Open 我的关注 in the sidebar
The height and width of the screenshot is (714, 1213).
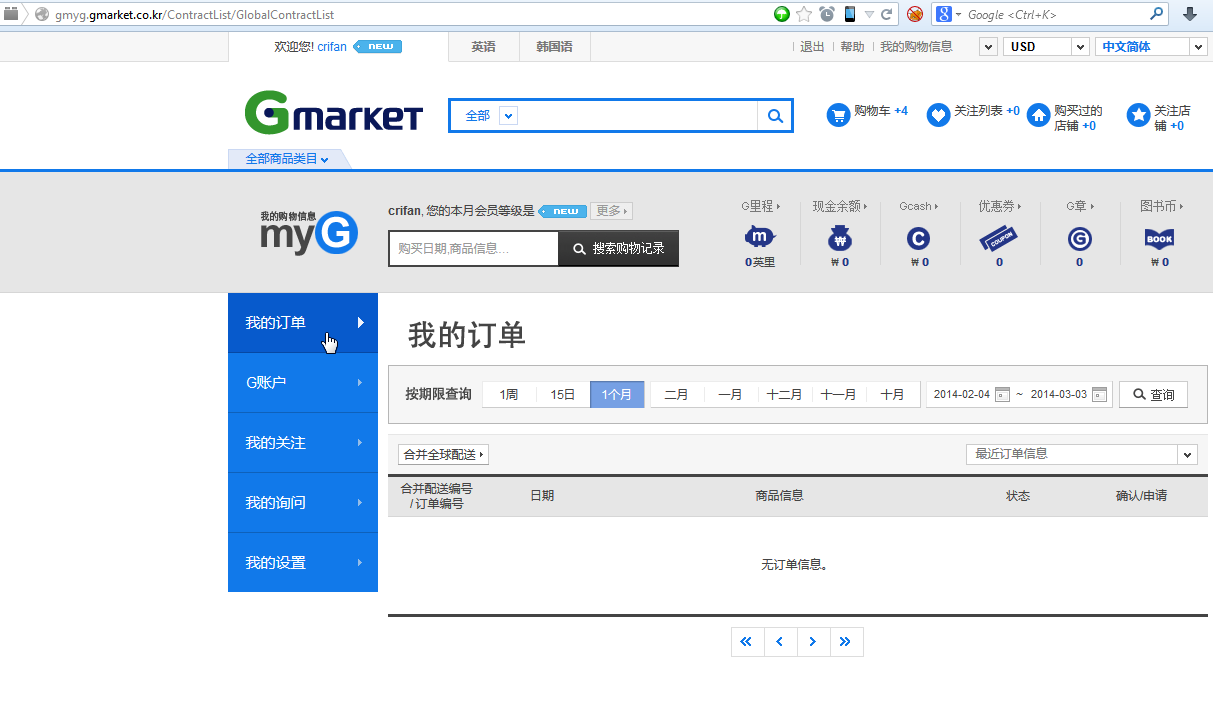pos(303,442)
